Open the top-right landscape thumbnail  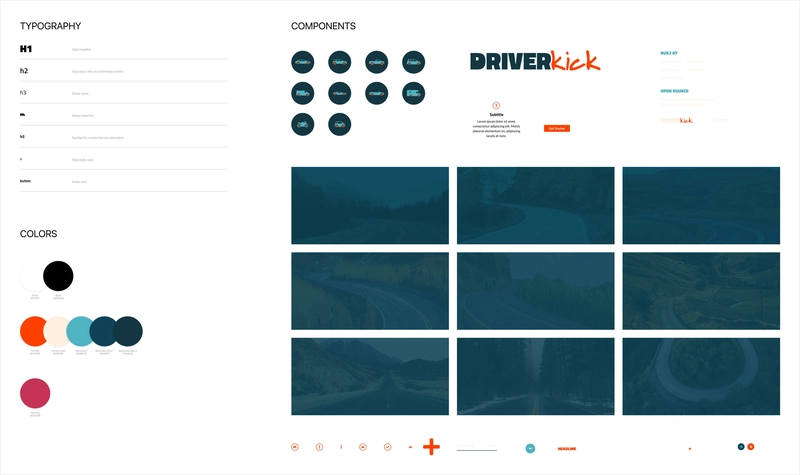[x=701, y=205]
